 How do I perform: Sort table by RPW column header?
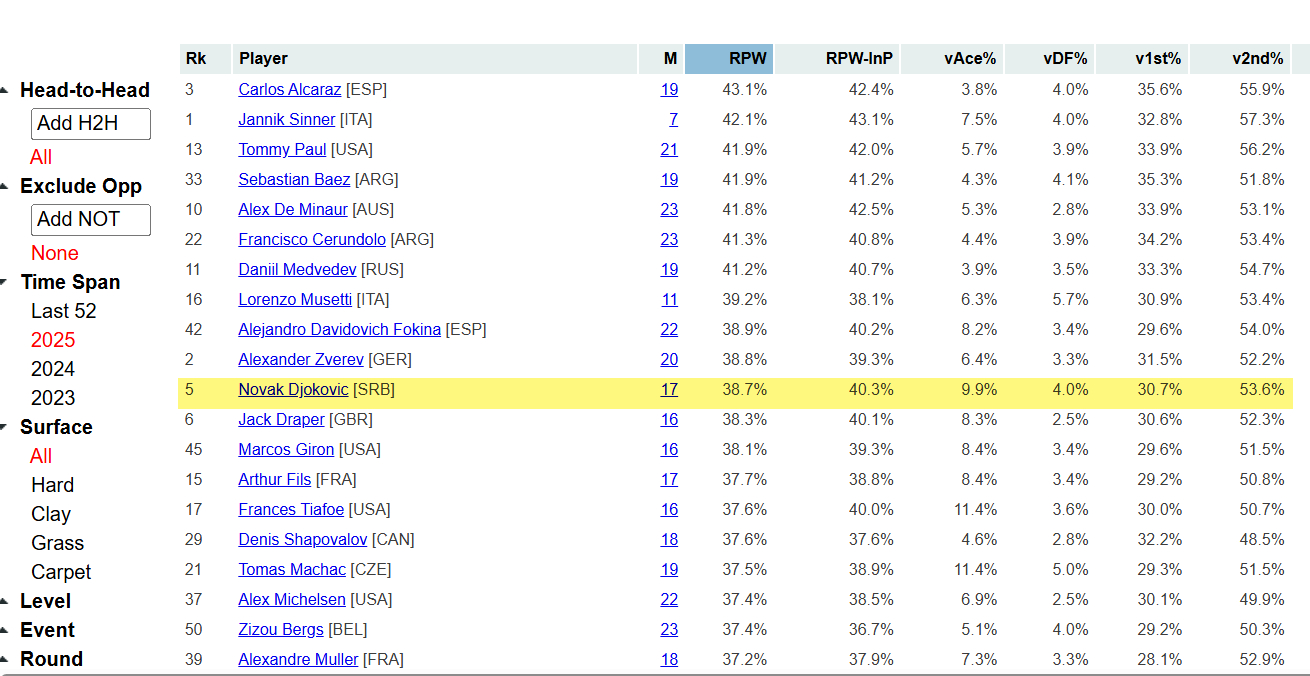747,59
